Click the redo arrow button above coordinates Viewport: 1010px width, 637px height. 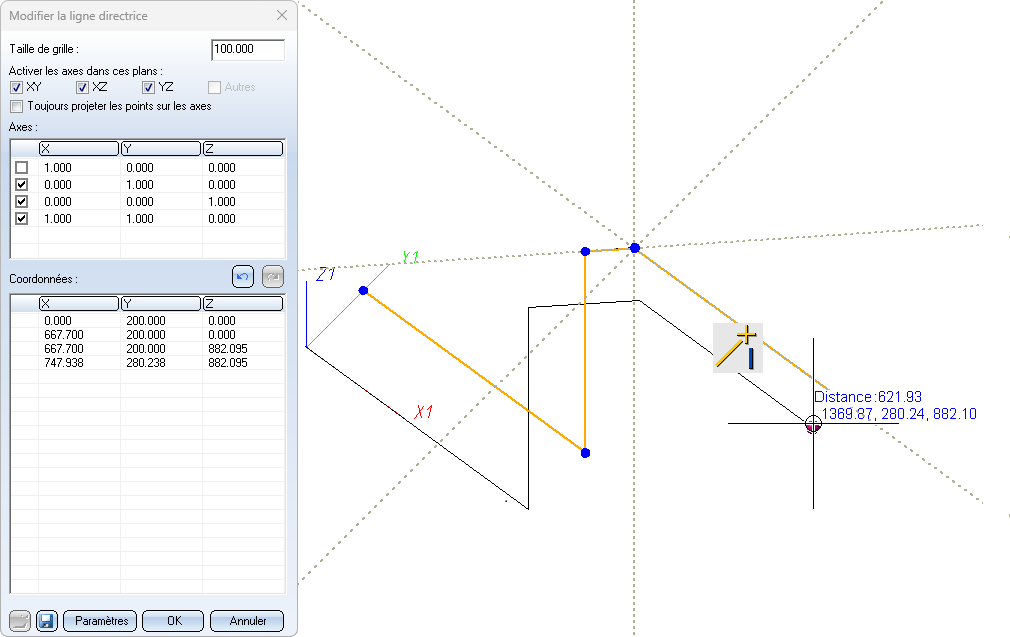[x=272, y=277]
